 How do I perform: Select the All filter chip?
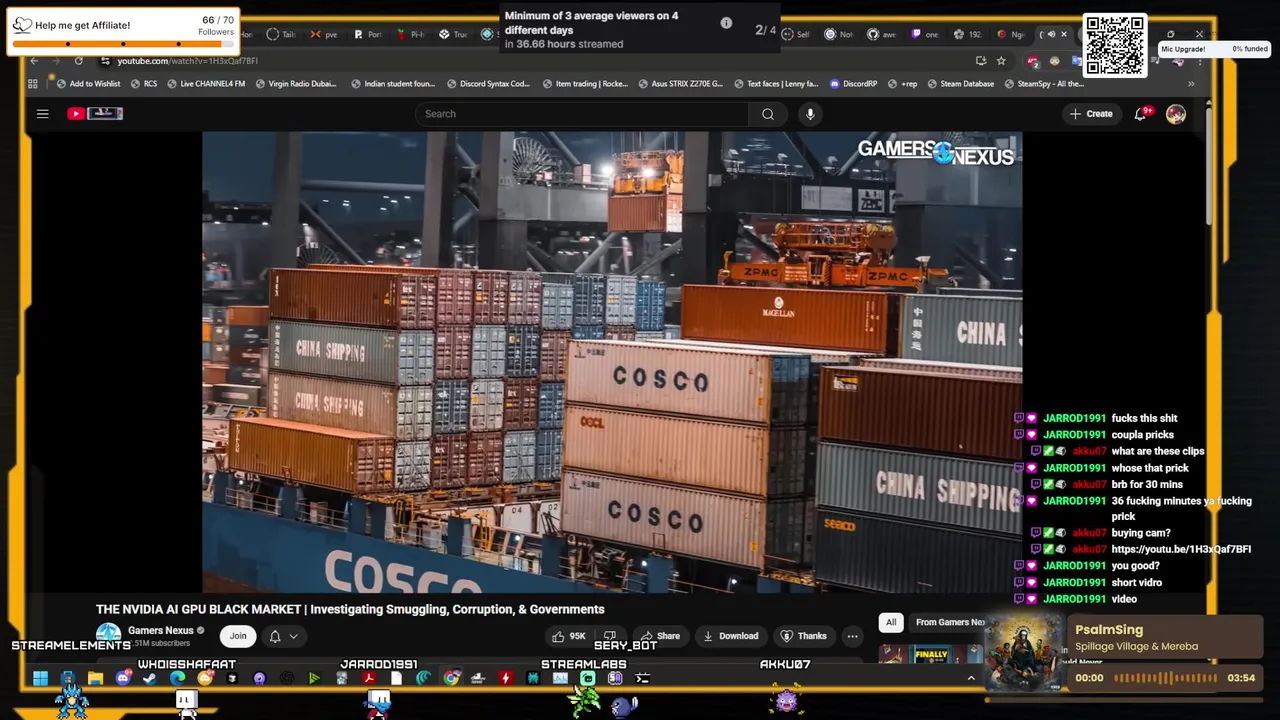[x=891, y=622]
